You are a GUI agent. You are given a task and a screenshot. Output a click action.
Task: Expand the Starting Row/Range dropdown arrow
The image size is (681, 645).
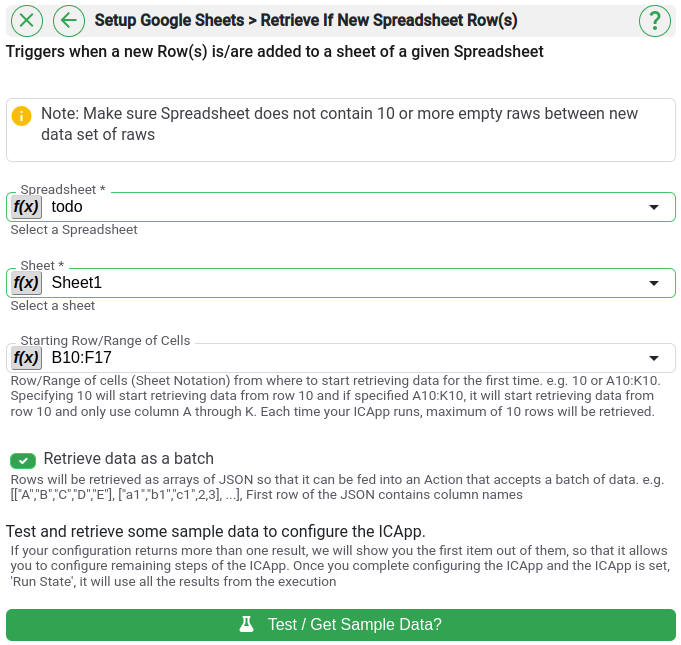click(x=654, y=358)
